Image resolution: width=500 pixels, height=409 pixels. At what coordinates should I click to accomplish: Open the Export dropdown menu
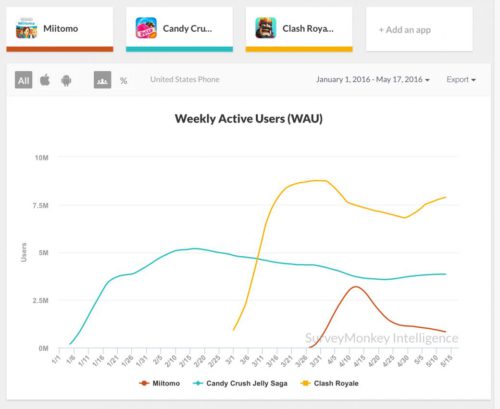click(461, 80)
